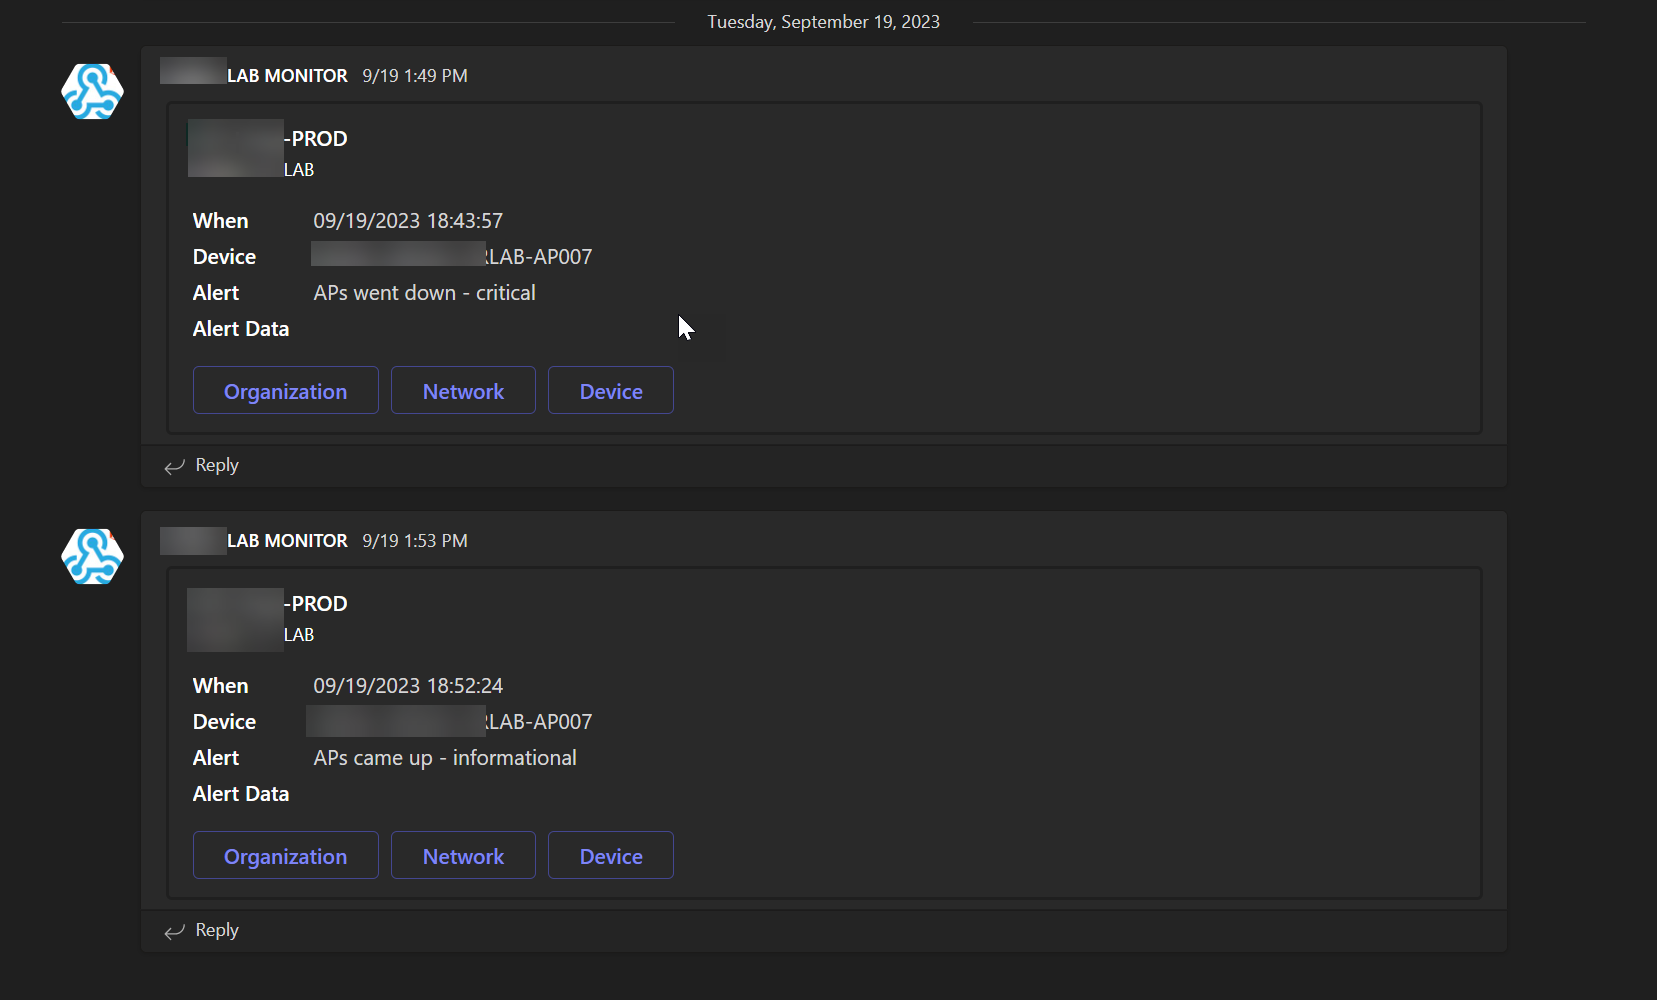This screenshot has width=1657, height=1000.
Task: Click the LAB MONITOR sender name on the first message
Action: coord(287,74)
